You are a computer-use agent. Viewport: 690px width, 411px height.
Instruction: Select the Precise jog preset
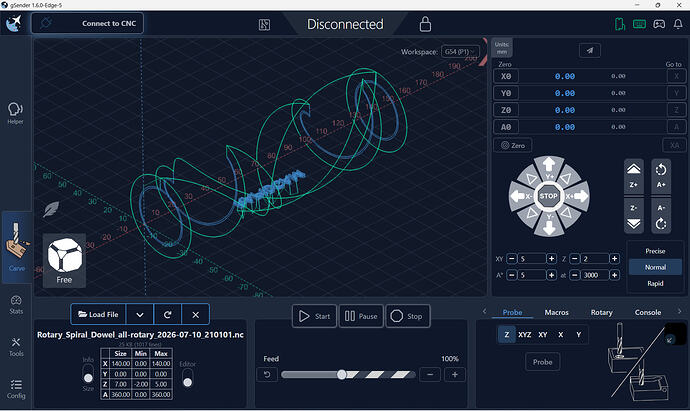point(655,251)
